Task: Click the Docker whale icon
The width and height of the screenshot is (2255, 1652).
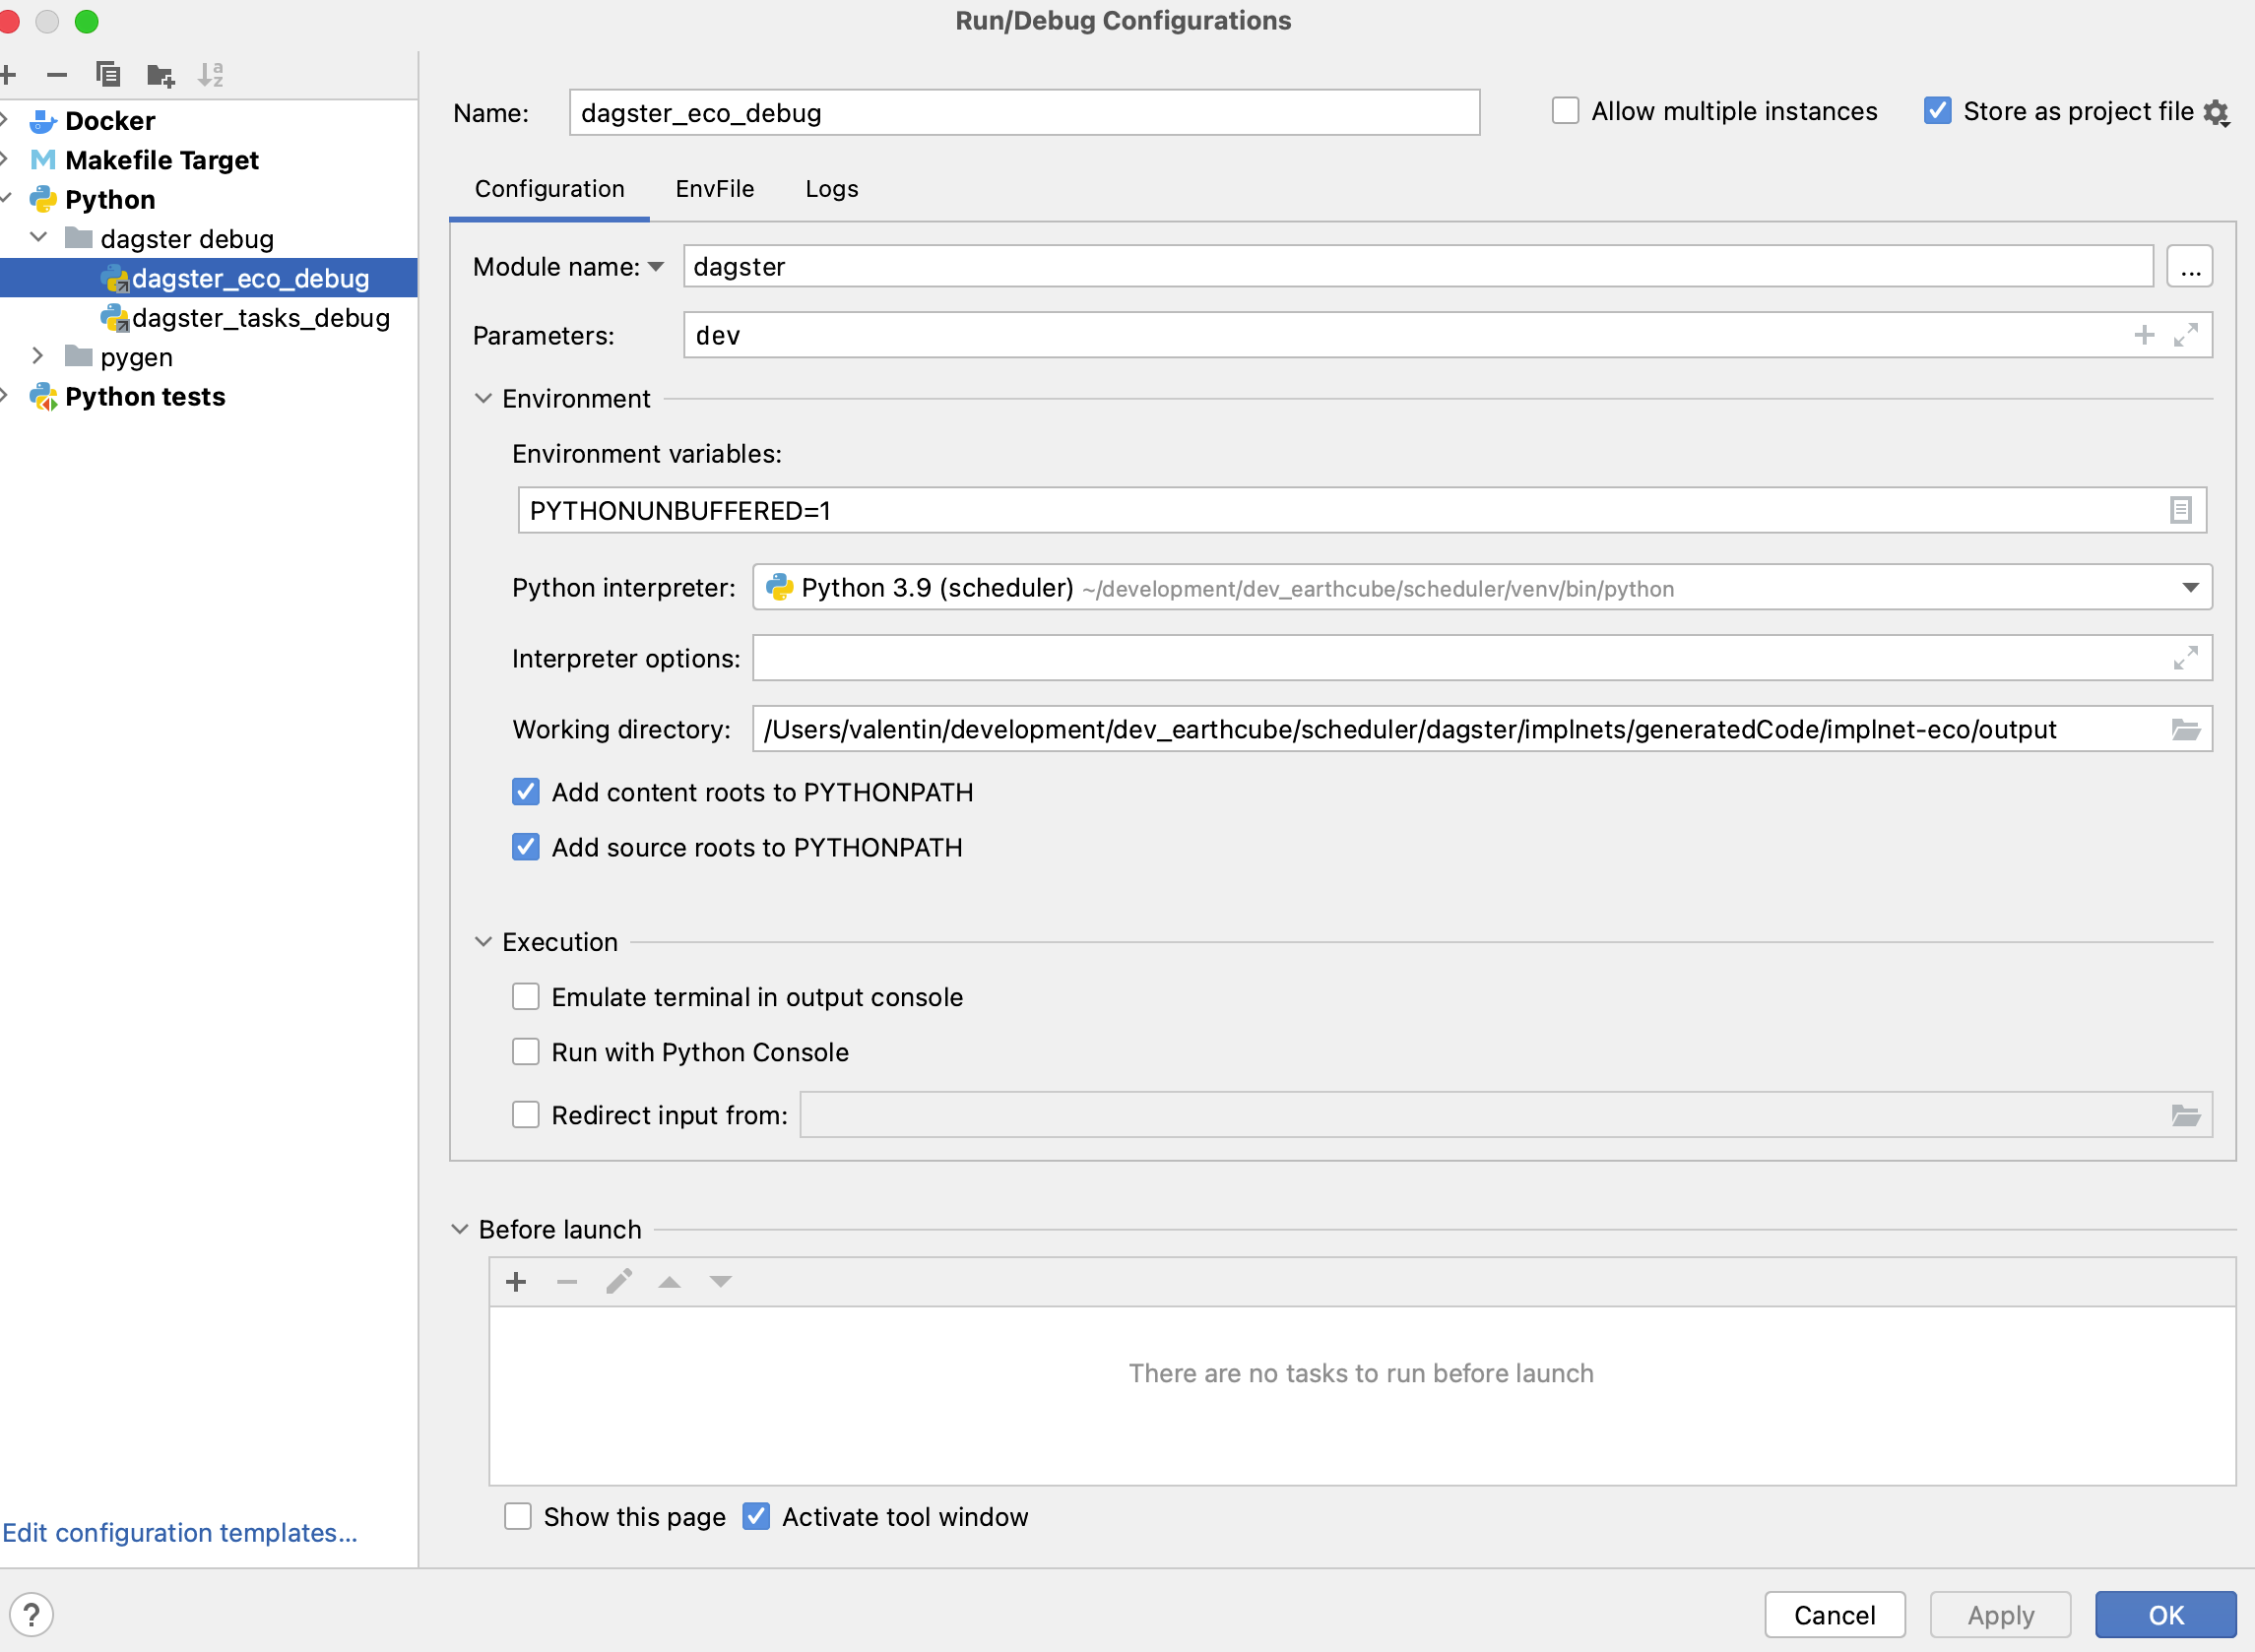Action: pyautogui.click(x=43, y=121)
